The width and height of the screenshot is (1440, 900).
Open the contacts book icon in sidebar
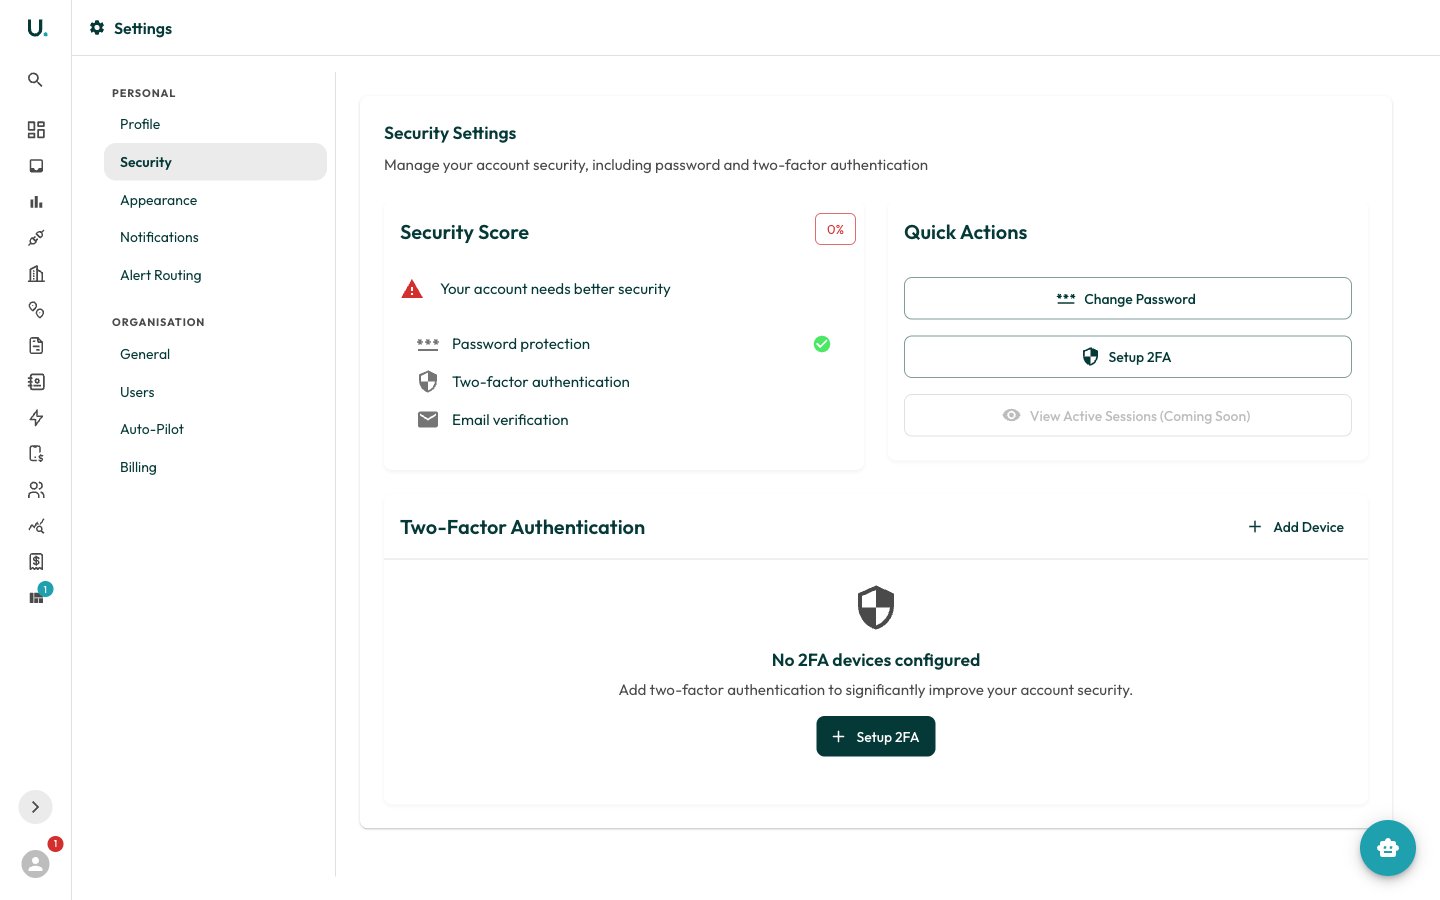click(36, 382)
